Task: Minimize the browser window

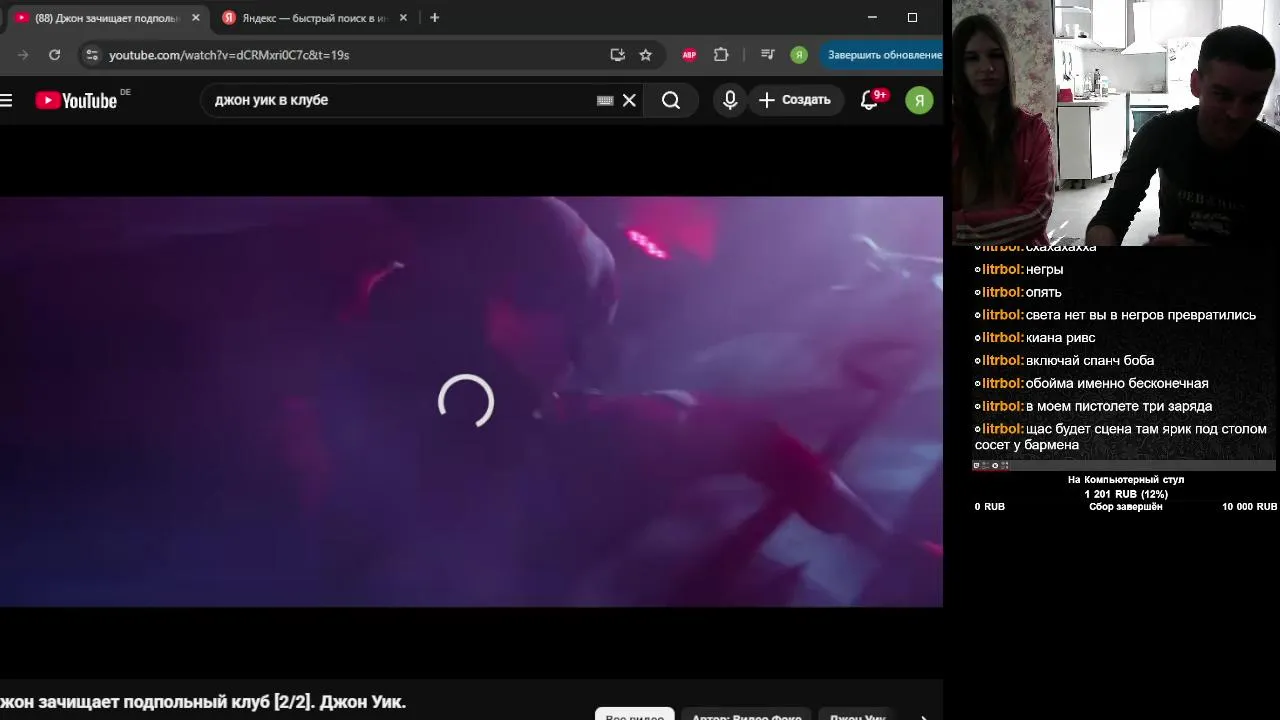Action: click(x=872, y=18)
